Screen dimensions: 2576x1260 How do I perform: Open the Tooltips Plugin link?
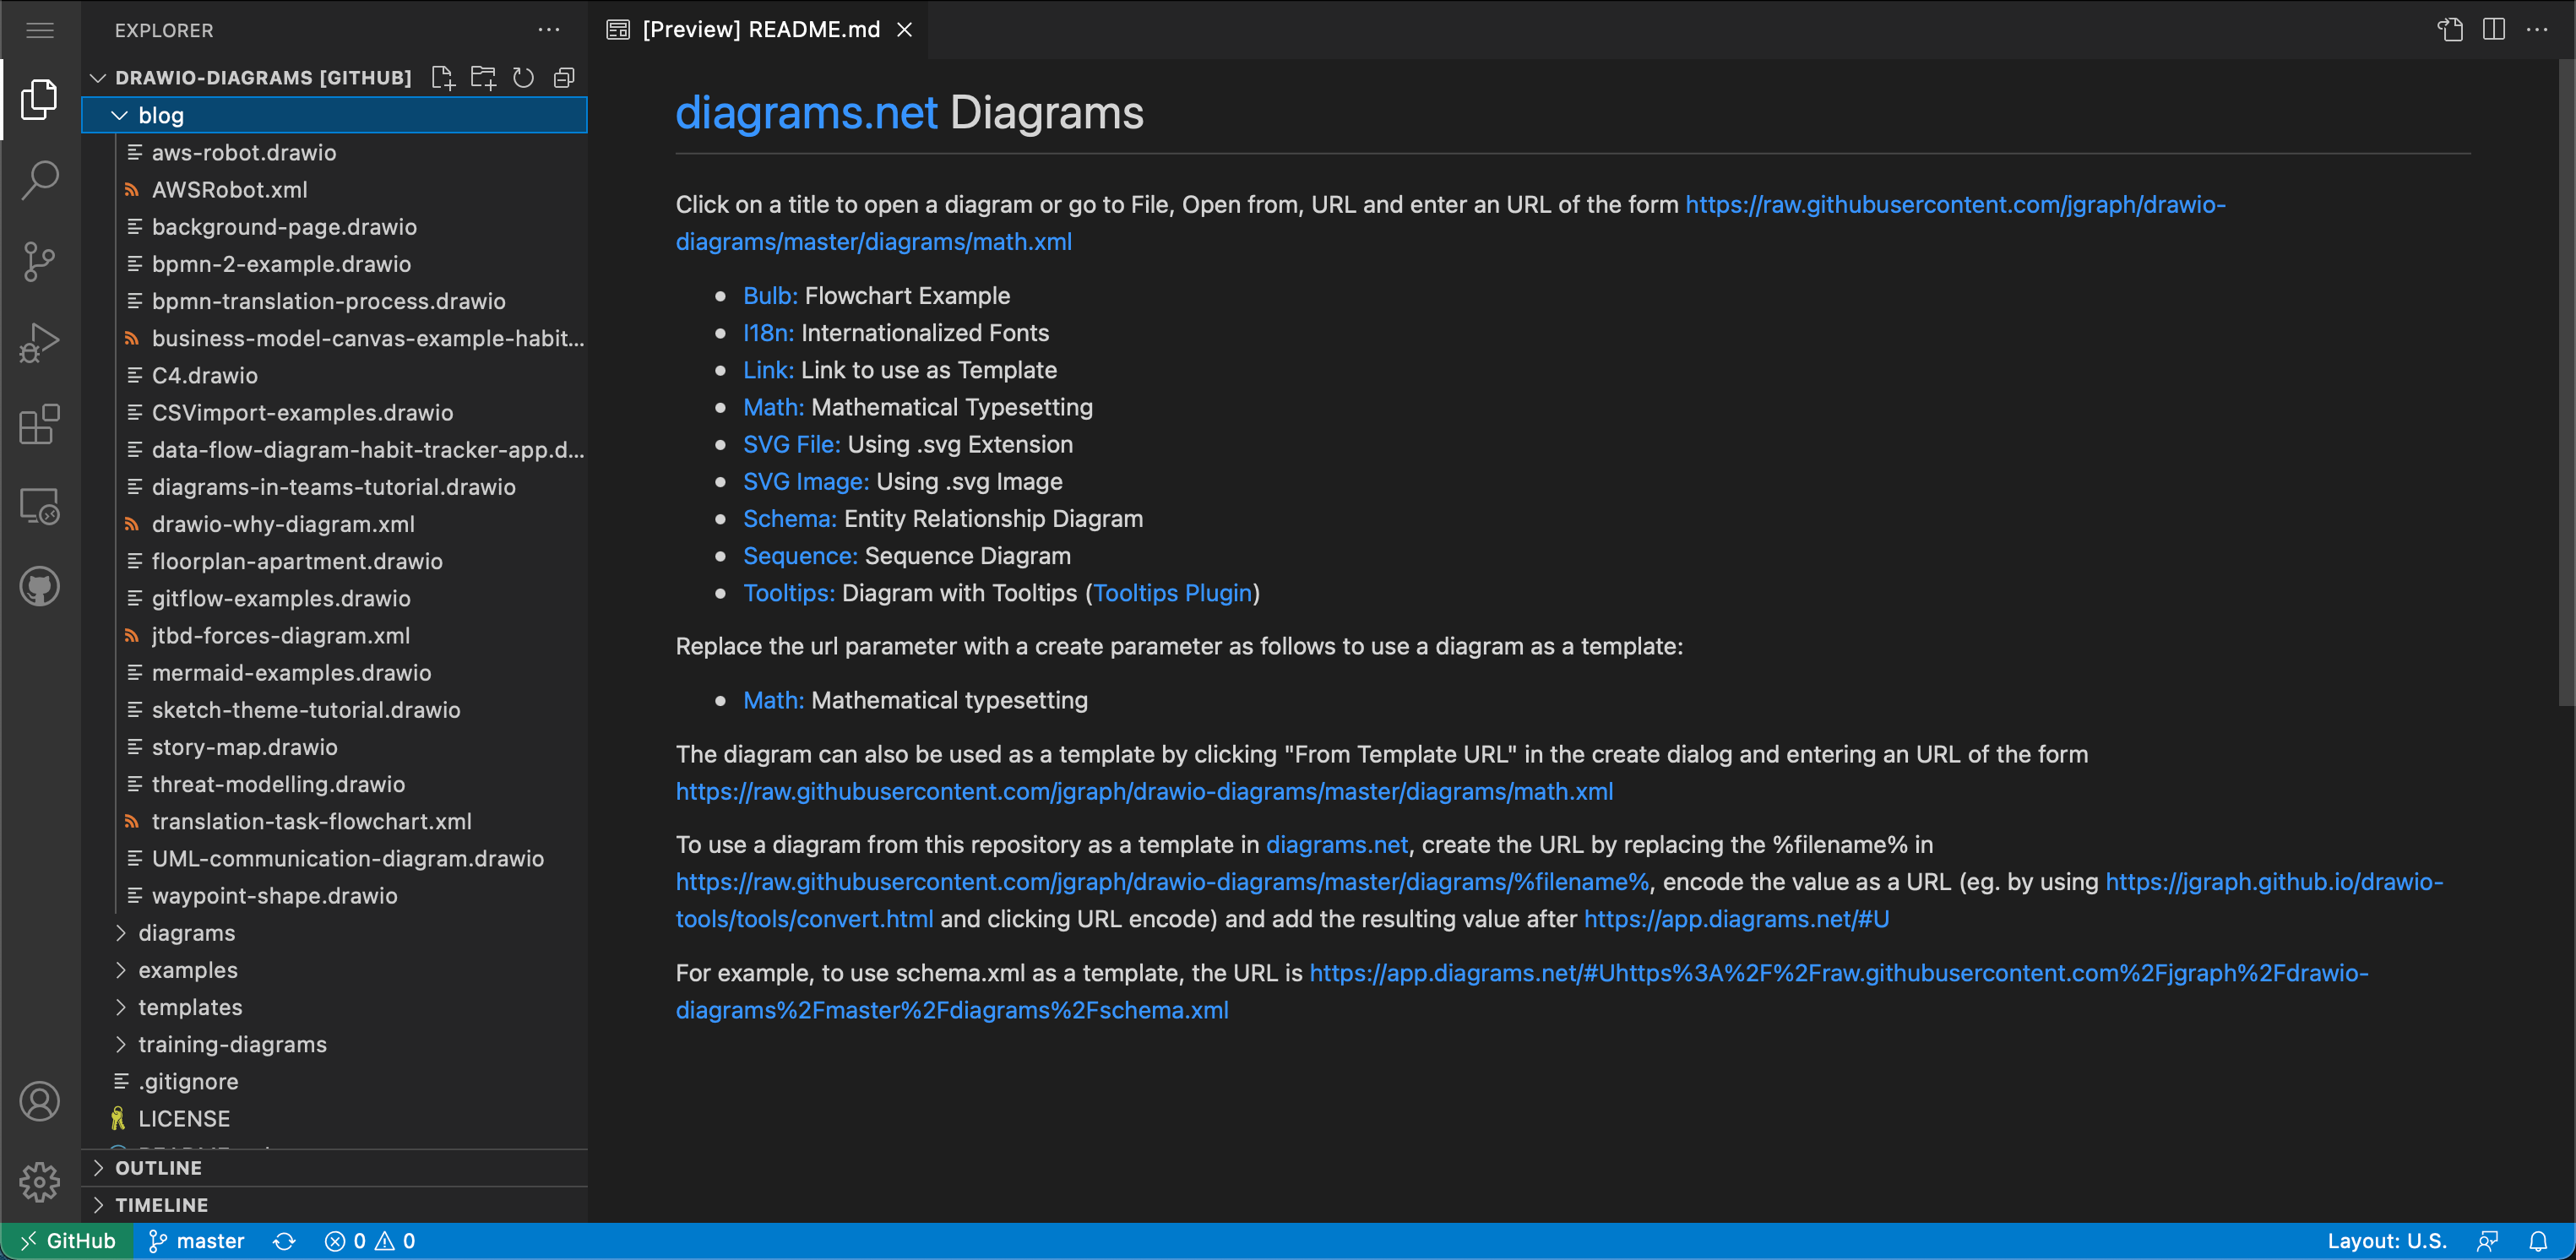coord(1173,593)
